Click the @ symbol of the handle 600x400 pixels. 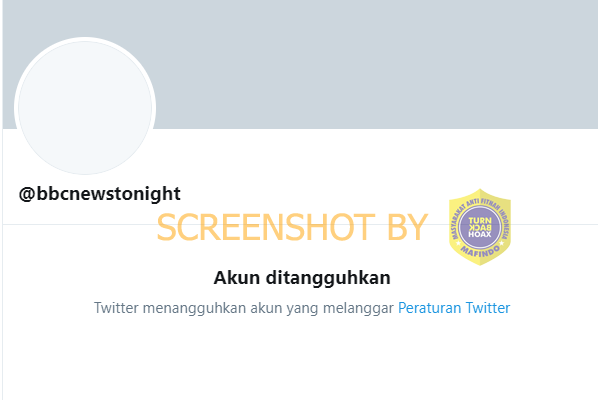click(27, 194)
